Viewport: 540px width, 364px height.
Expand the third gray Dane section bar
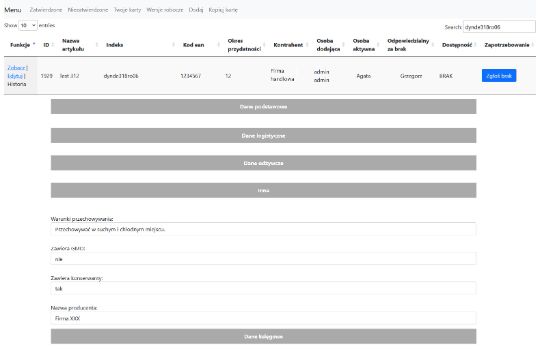[263, 163]
